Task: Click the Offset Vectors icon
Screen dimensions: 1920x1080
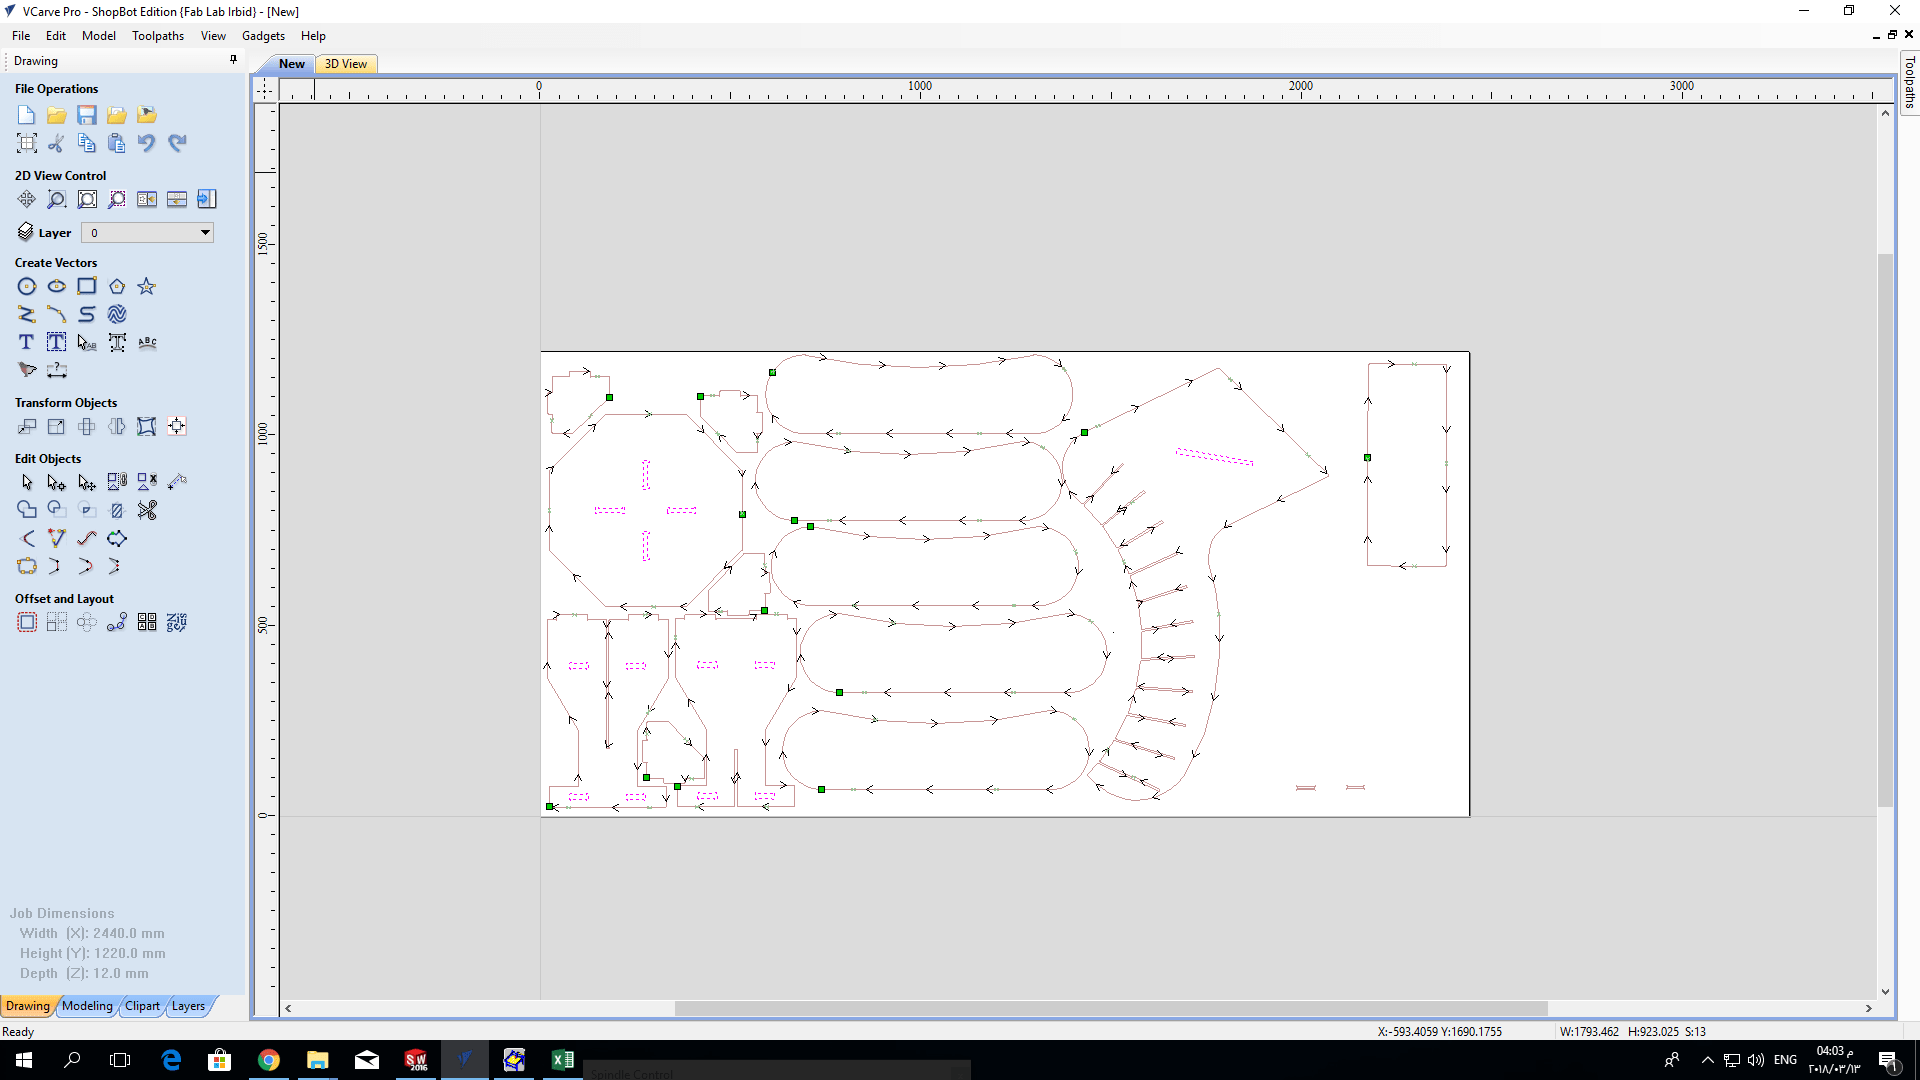Action: tap(27, 622)
